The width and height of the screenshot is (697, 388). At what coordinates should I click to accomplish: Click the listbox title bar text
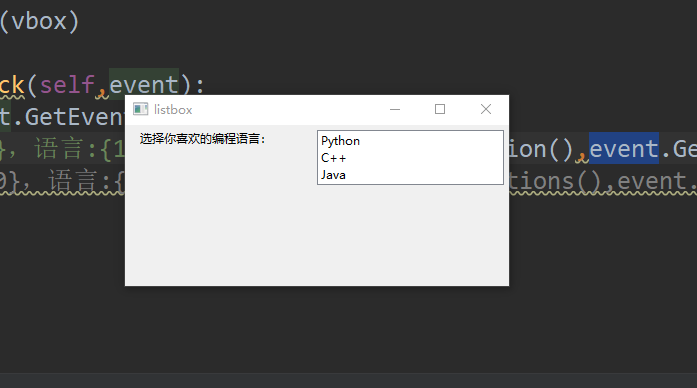tap(173, 110)
